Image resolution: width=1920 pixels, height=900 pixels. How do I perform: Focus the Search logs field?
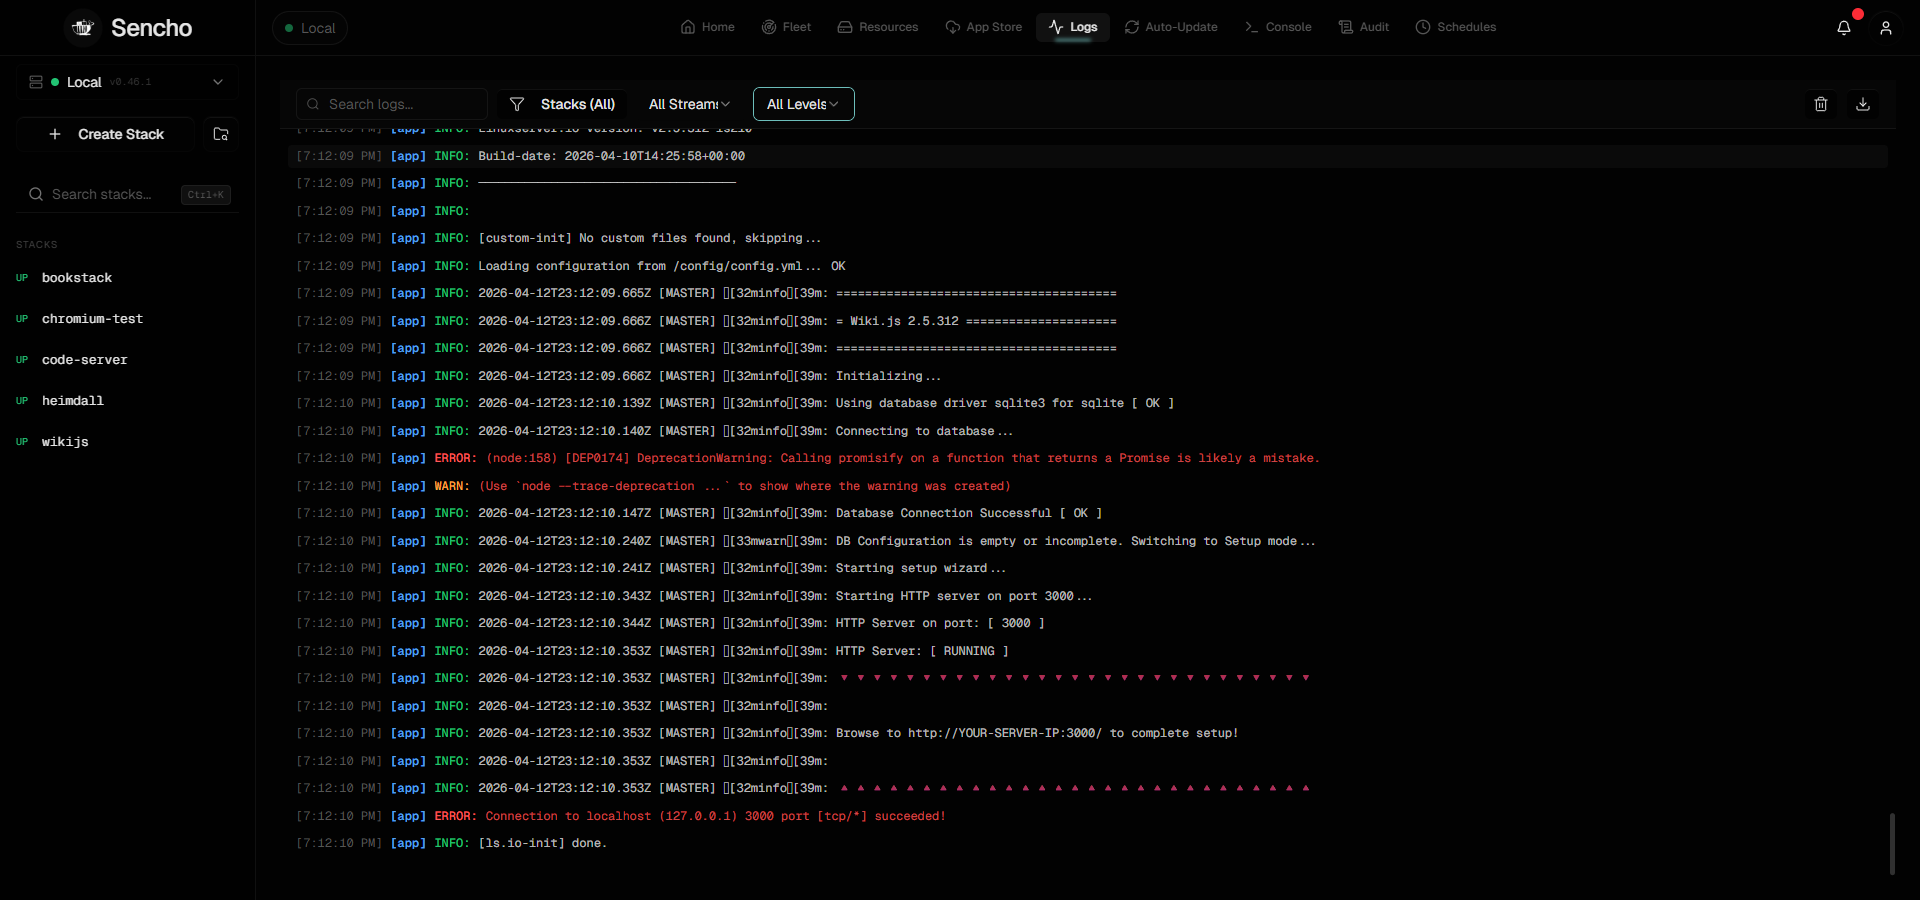pyautogui.click(x=392, y=104)
